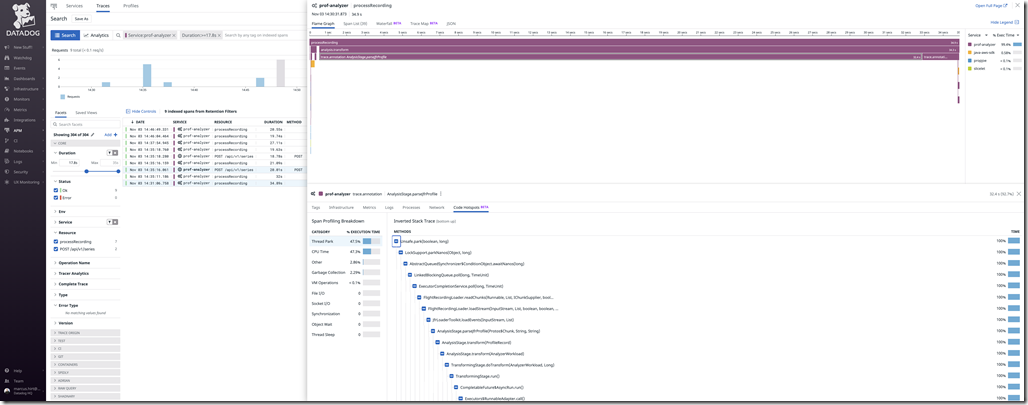Click Duration Min value field
Viewport: 1028px width, 405px height.
click(68, 162)
